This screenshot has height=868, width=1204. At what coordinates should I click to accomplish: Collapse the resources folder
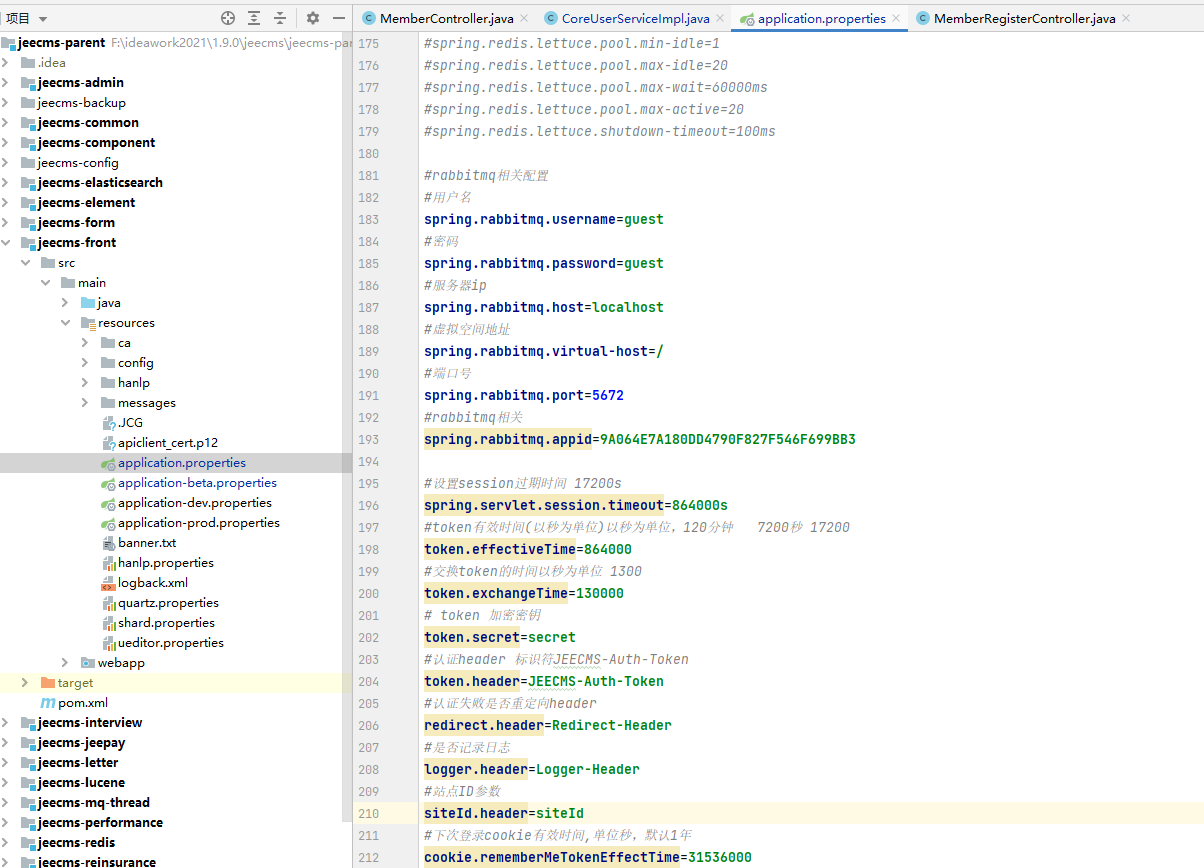tap(65, 322)
